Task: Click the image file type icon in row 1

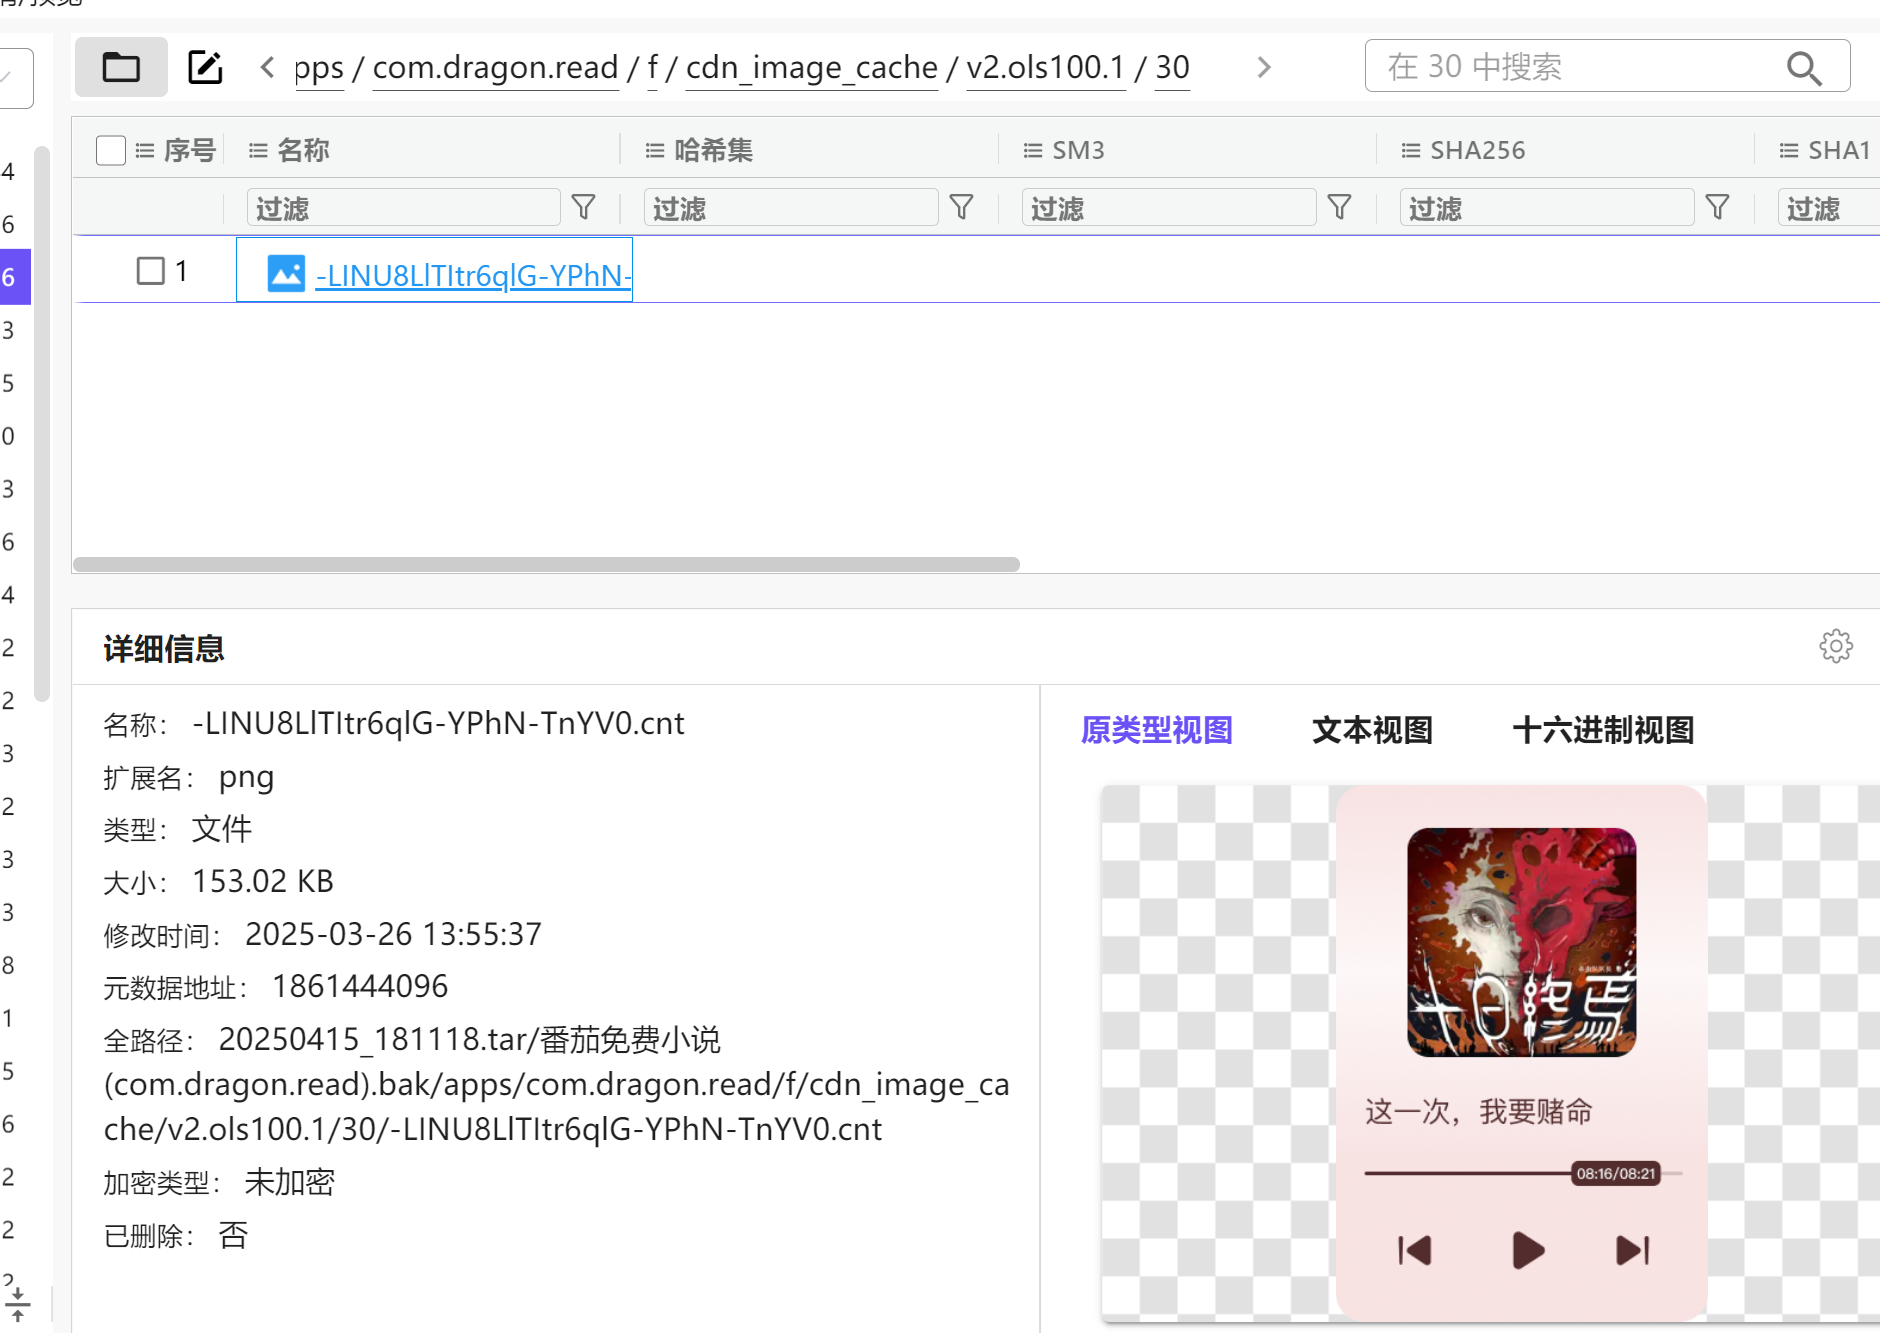Action: pyautogui.click(x=286, y=273)
